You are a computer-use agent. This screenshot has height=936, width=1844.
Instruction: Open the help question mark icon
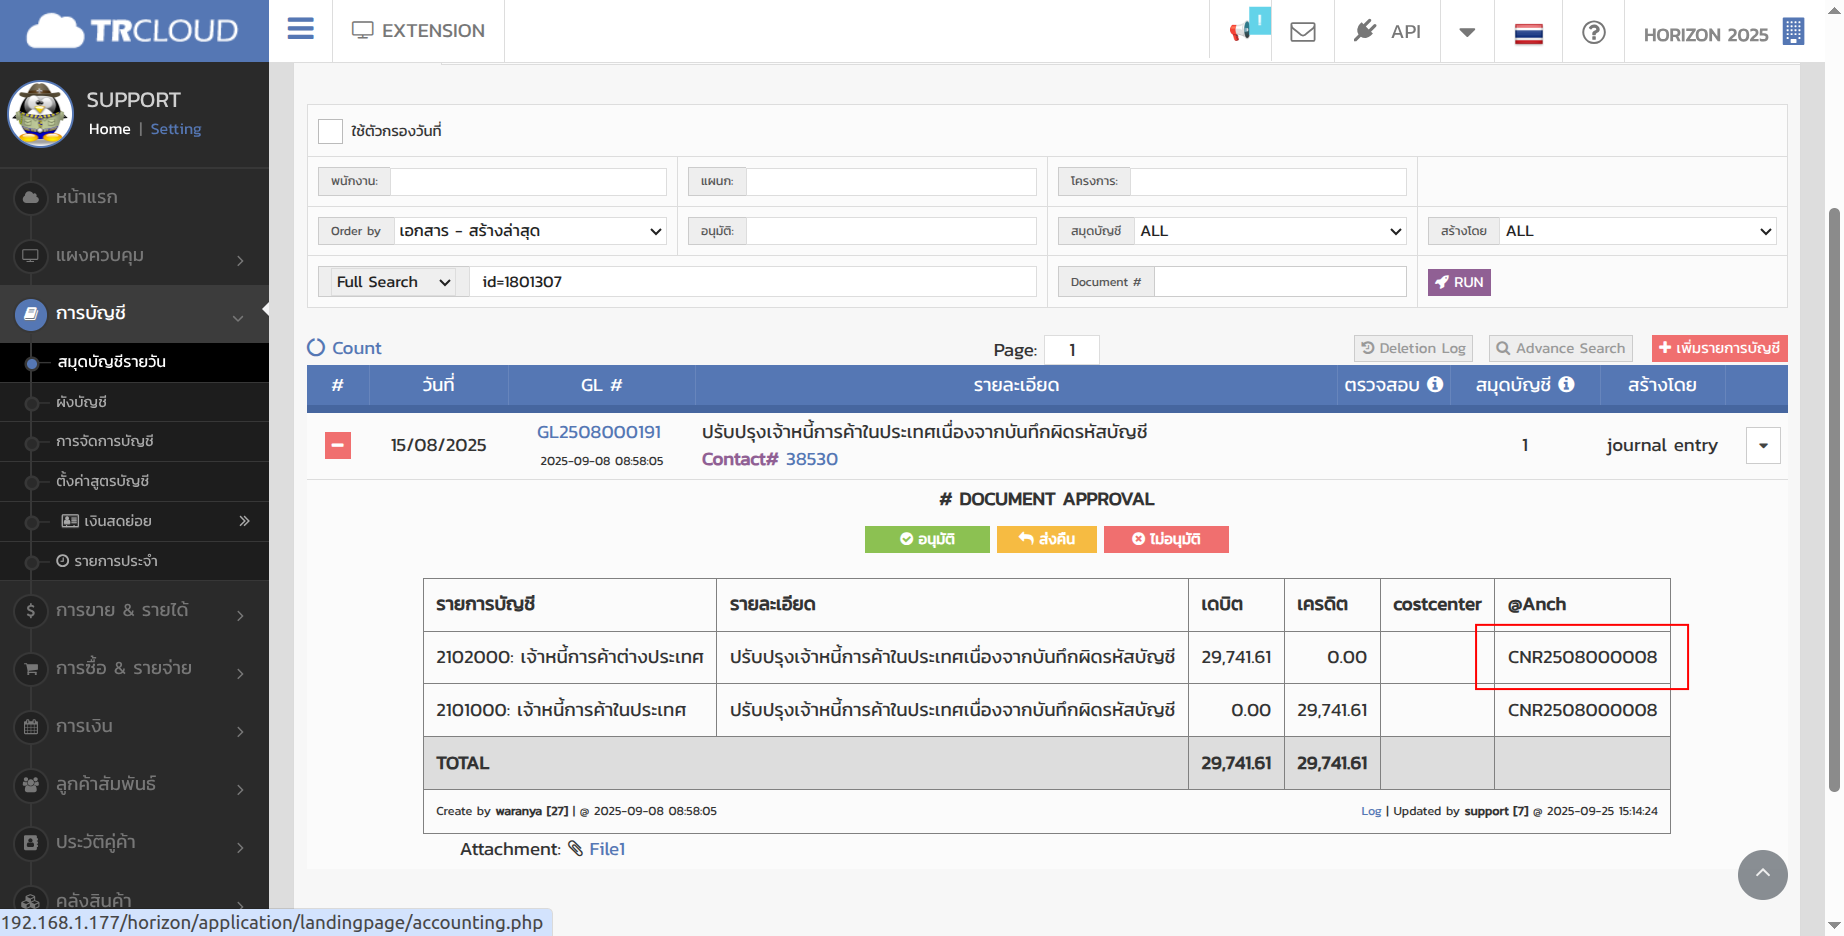[1593, 32]
